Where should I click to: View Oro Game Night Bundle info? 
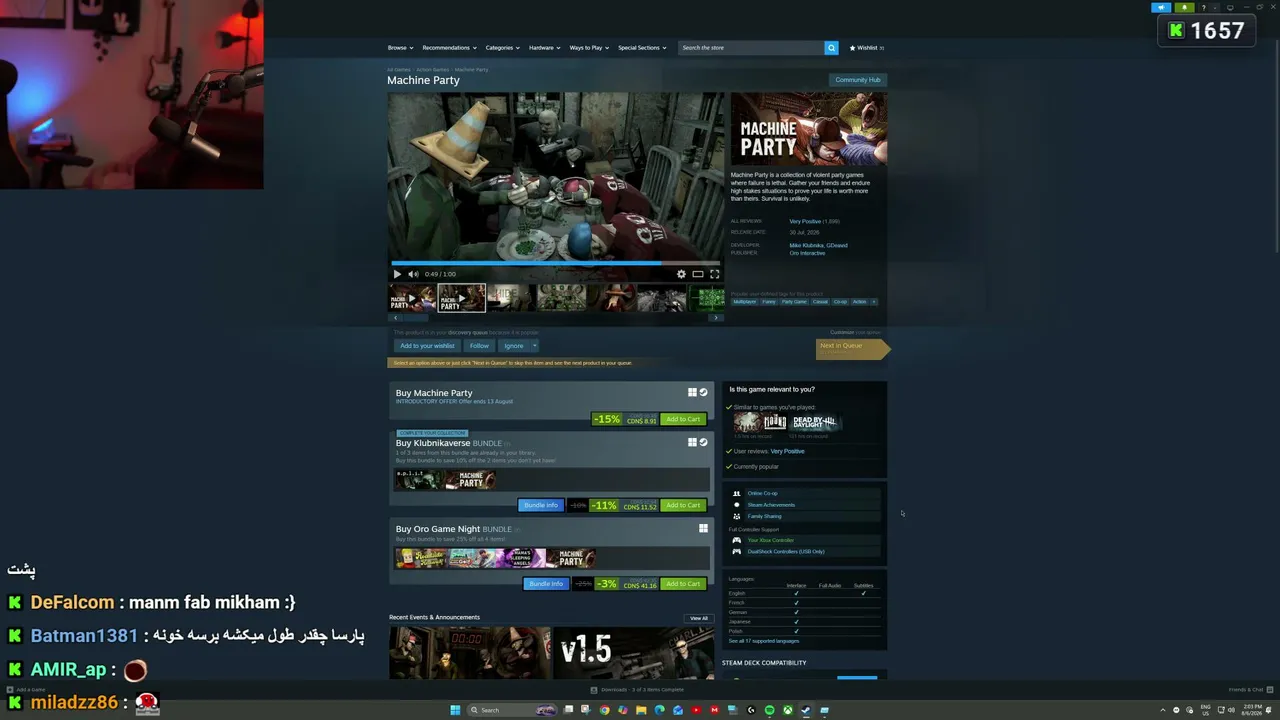(546, 584)
